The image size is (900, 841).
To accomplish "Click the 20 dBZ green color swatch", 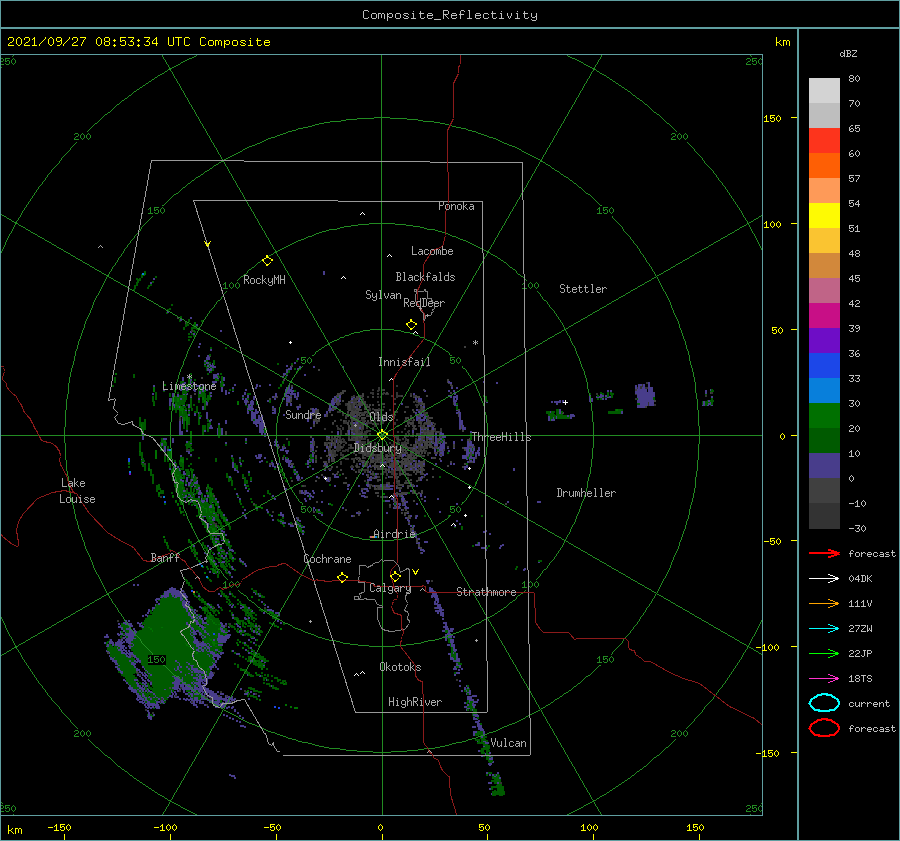I will click(x=824, y=416).
